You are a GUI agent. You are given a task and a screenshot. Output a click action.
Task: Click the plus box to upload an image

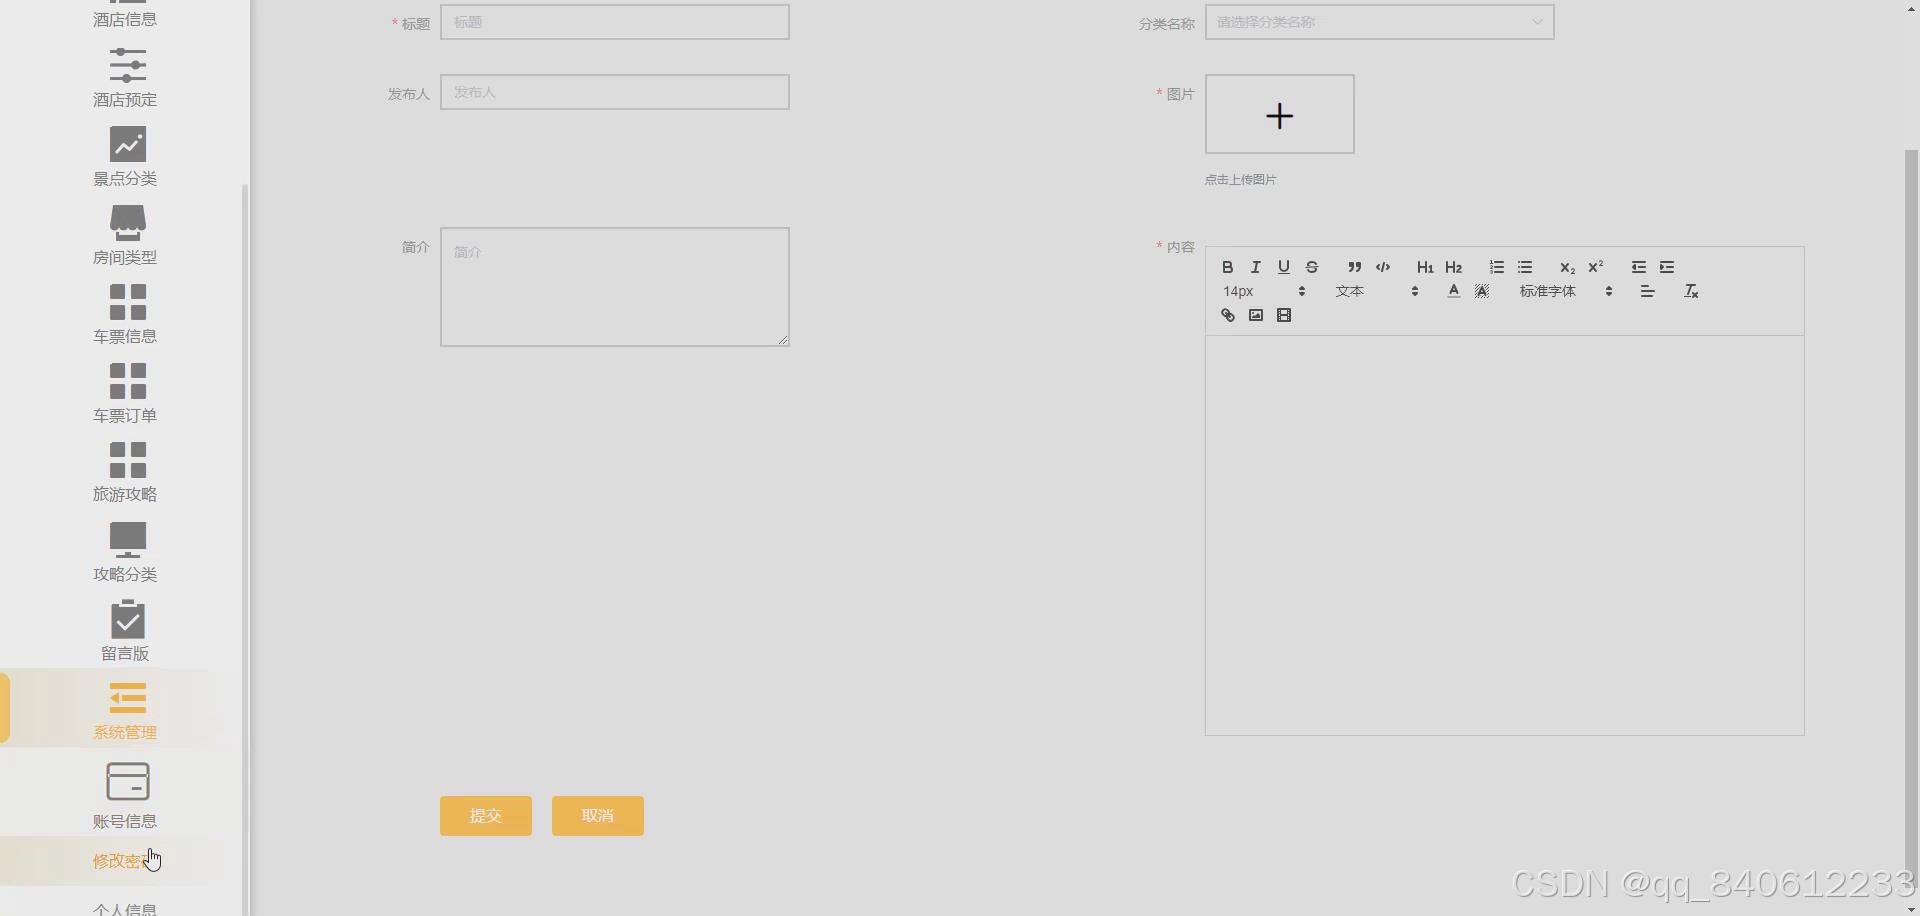pyautogui.click(x=1279, y=114)
